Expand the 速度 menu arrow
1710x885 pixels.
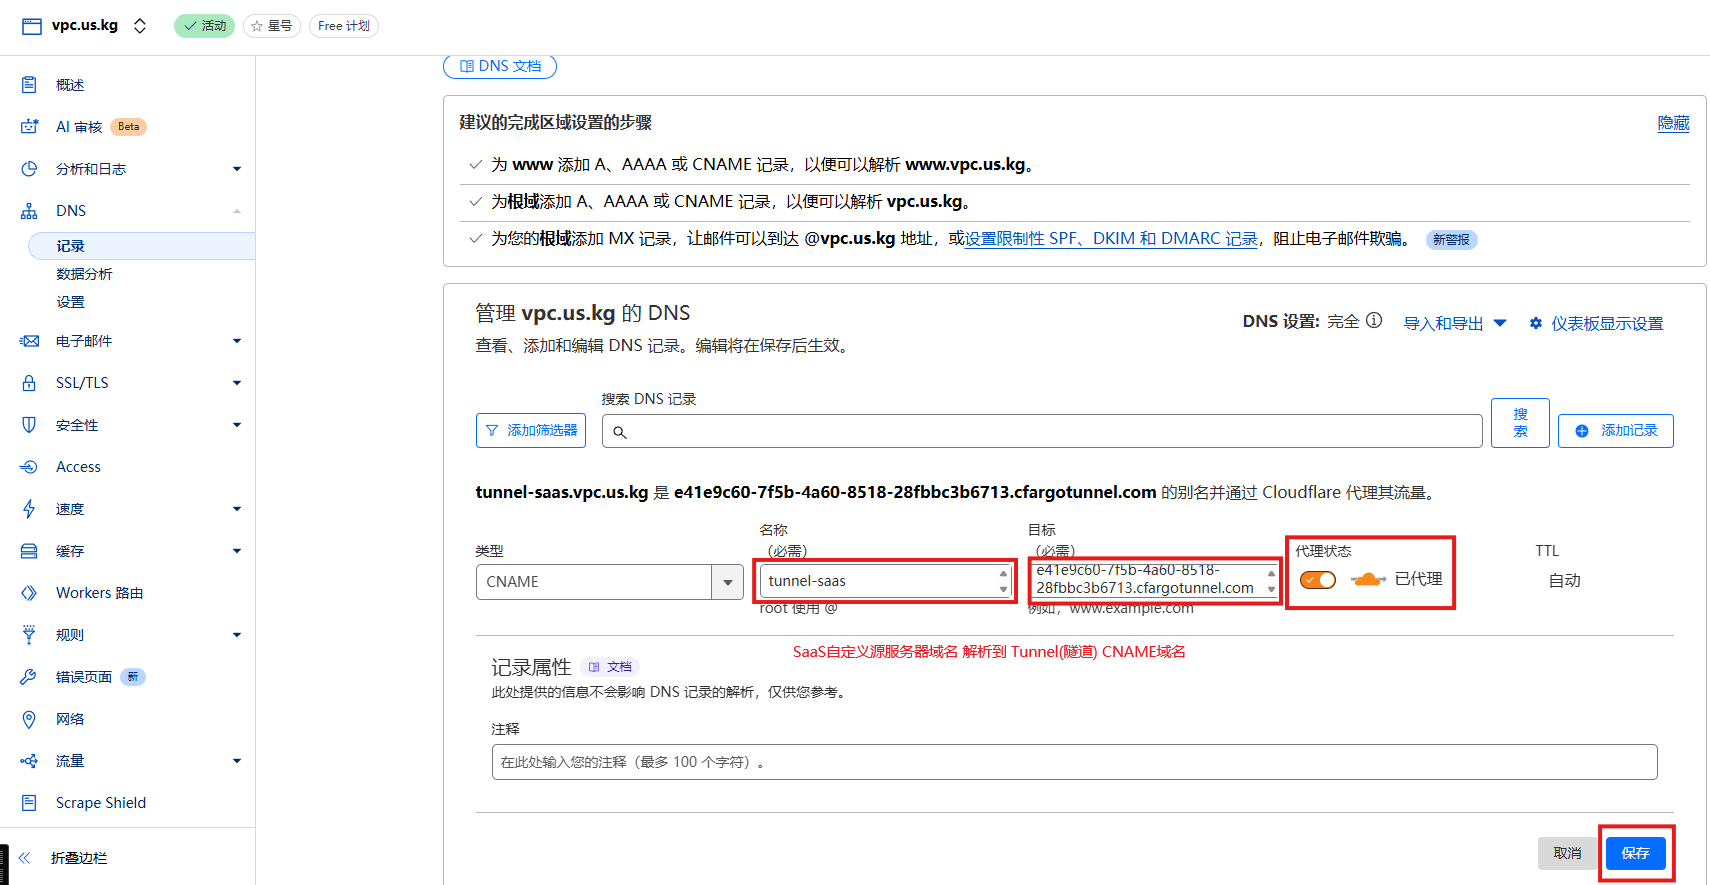(x=237, y=509)
